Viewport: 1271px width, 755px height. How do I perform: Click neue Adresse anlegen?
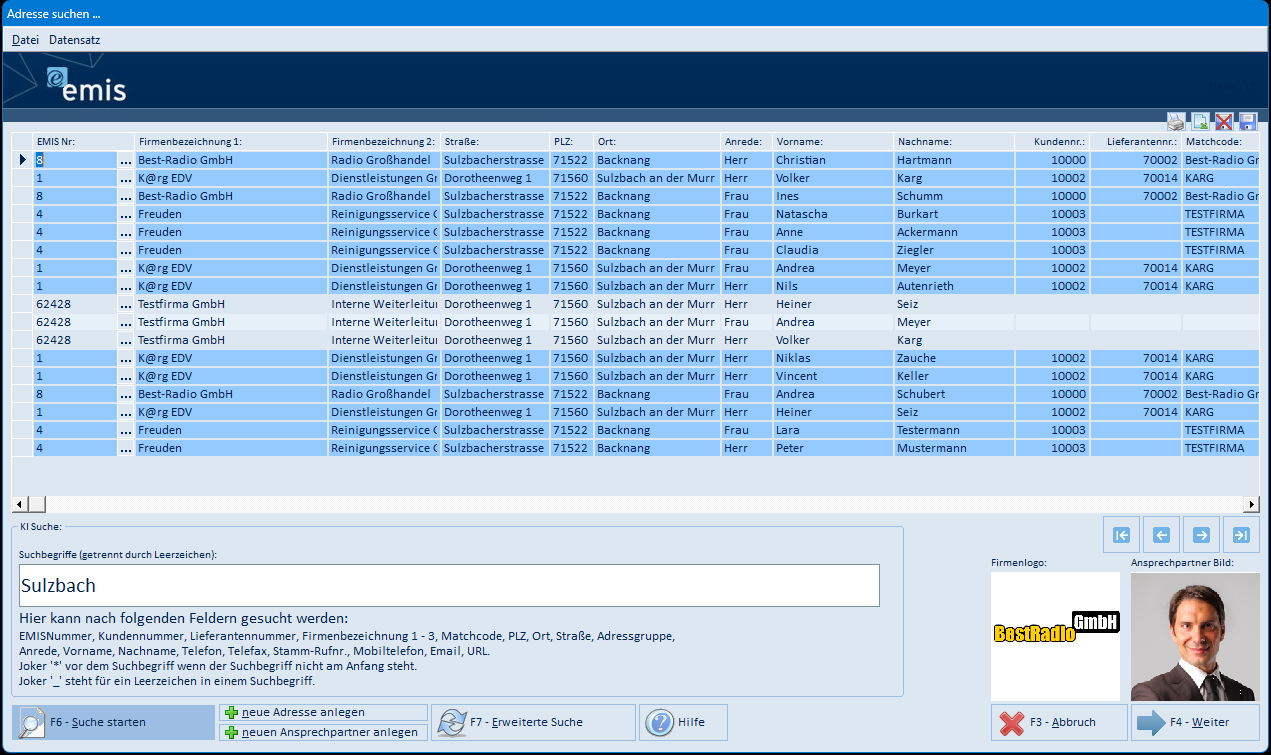323,712
